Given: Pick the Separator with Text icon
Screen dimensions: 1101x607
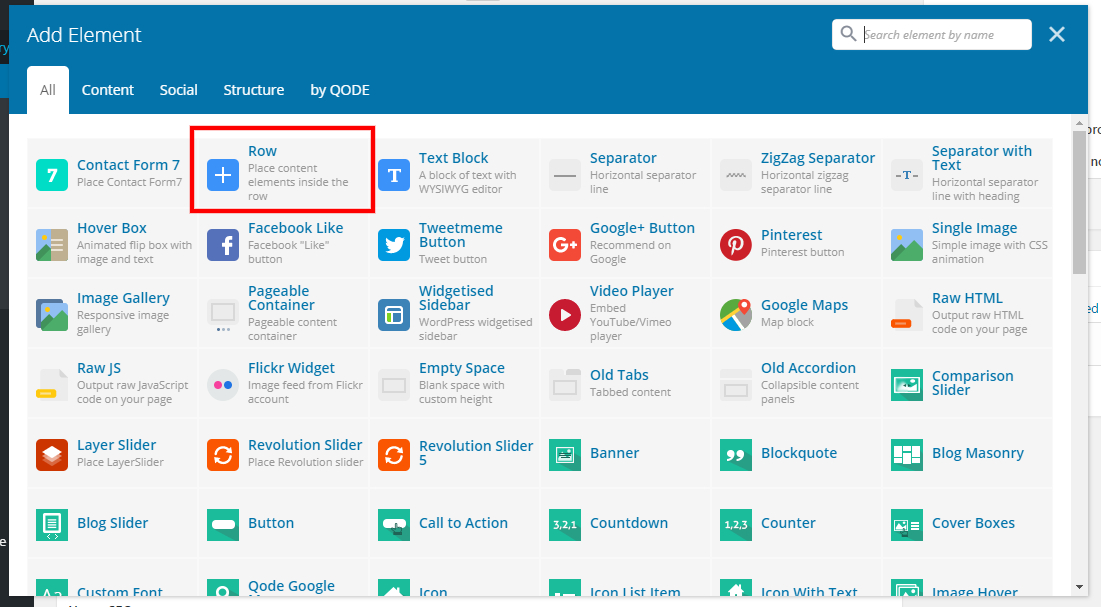Looking at the screenshot, I should tap(906, 175).
